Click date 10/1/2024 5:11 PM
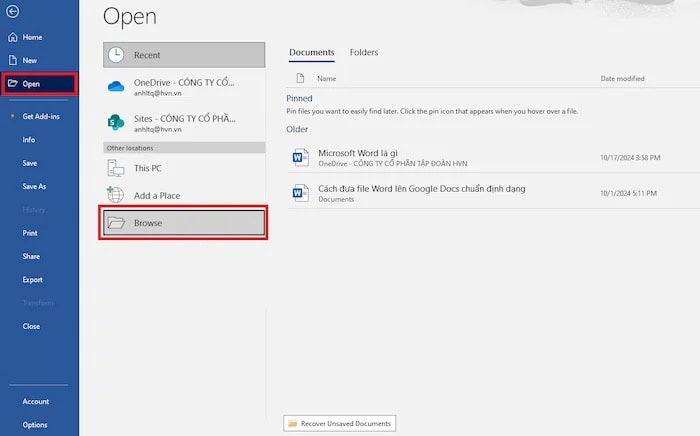The image size is (700, 436). [628, 193]
